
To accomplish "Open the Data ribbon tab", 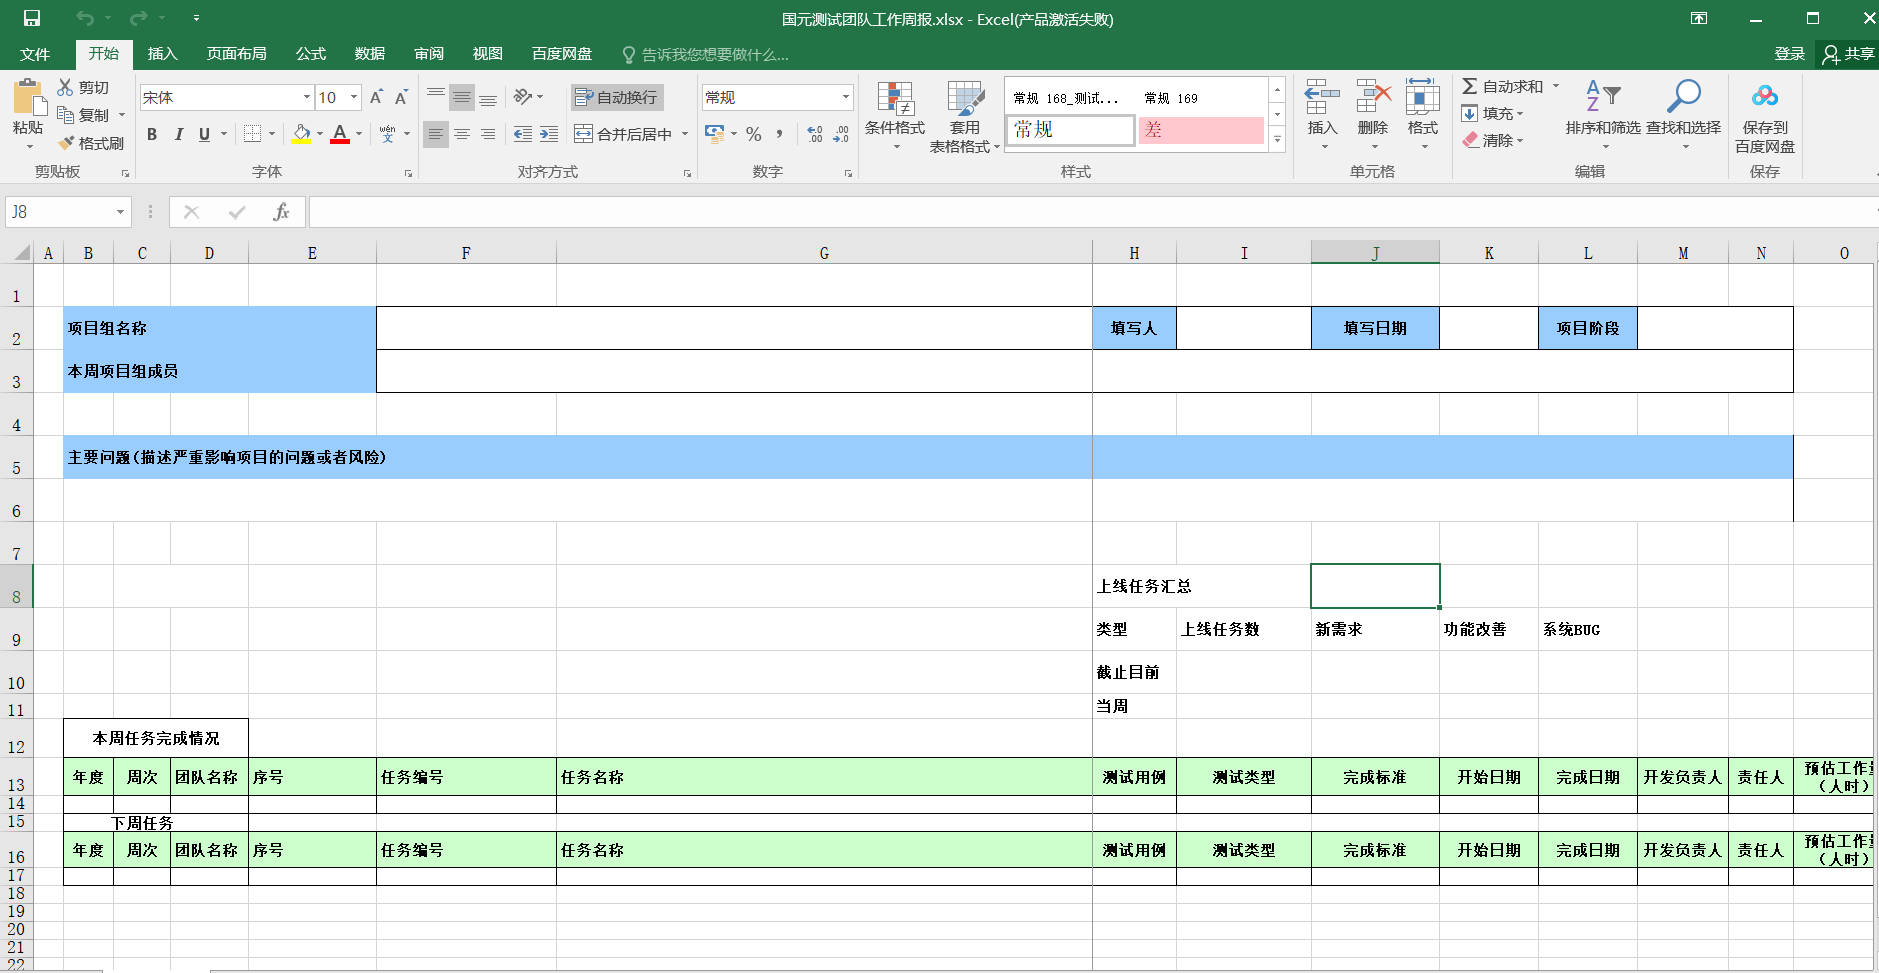I will tap(369, 54).
